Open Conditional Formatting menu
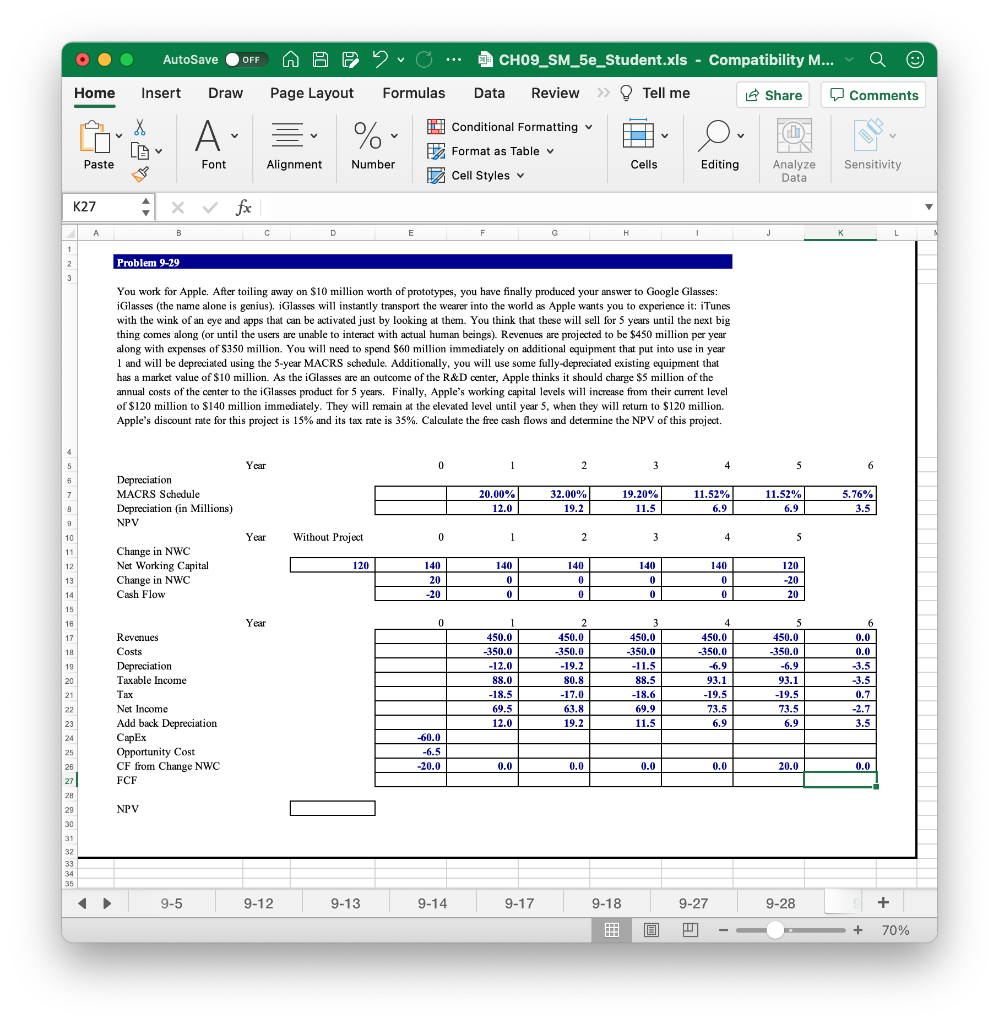 [x=510, y=127]
